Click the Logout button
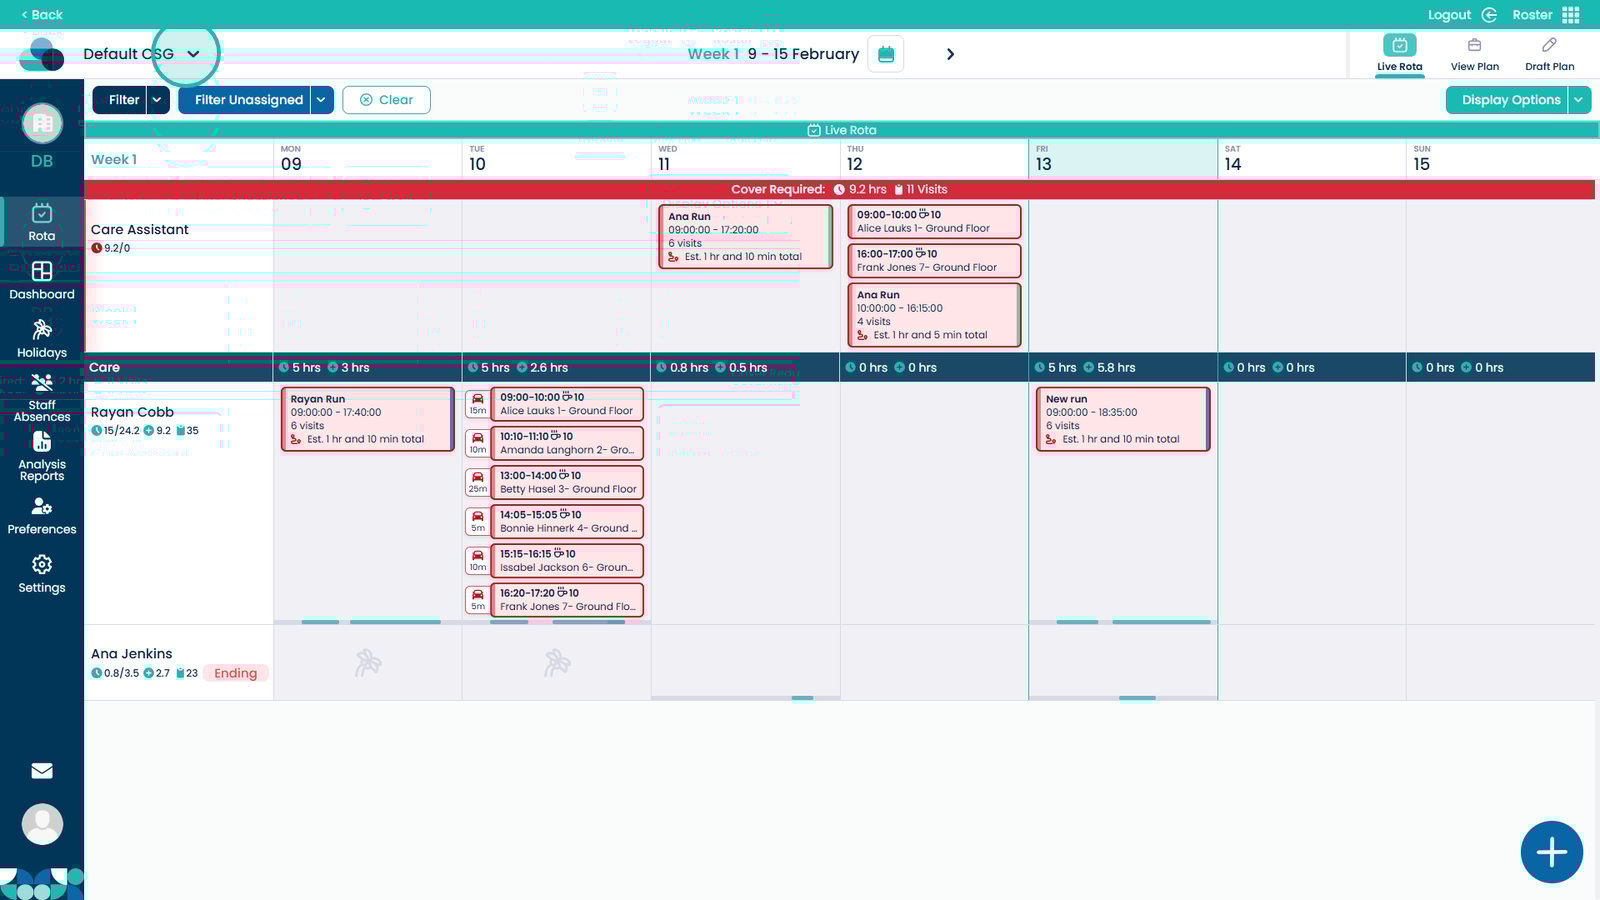 pyautogui.click(x=1461, y=15)
